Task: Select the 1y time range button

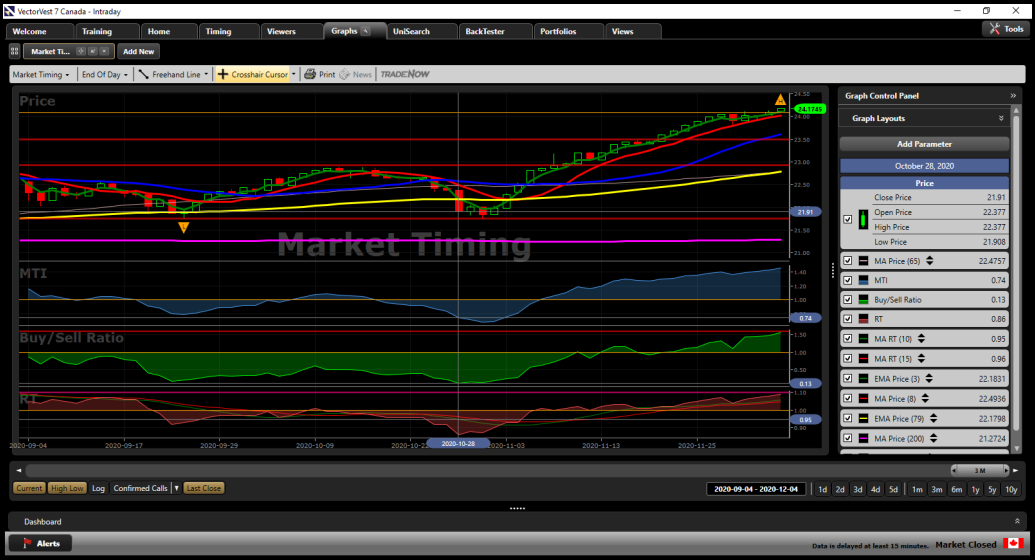Action: (975, 489)
